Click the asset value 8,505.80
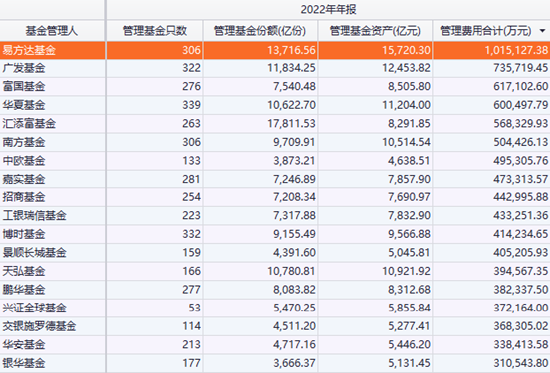This screenshot has width=550, height=373. click(x=409, y=86)
